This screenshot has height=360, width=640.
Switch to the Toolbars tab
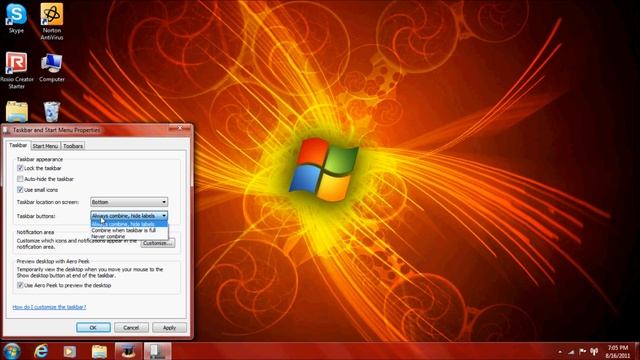(73, 146)
